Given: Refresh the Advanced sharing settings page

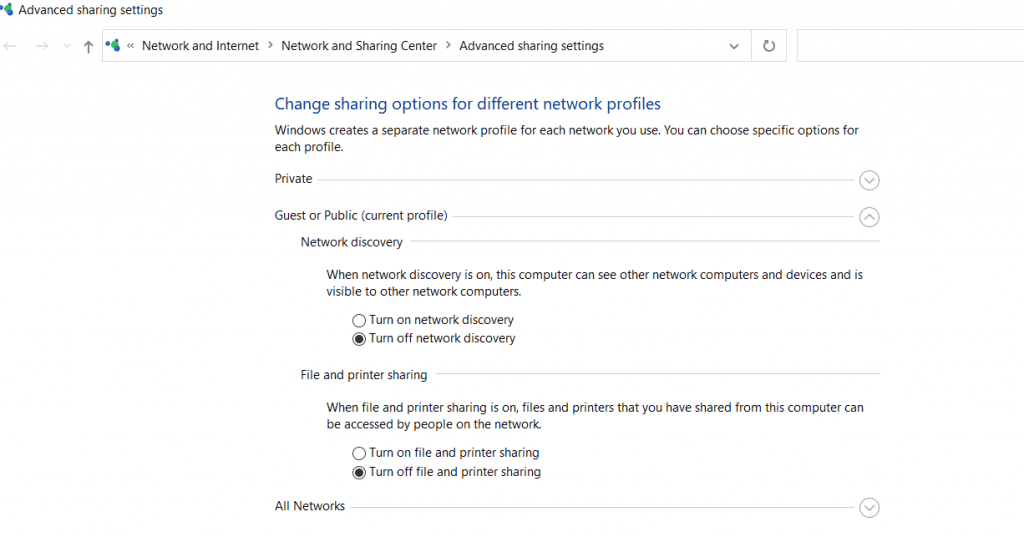Looking at the screenshot, I should (x=769, y=46).
